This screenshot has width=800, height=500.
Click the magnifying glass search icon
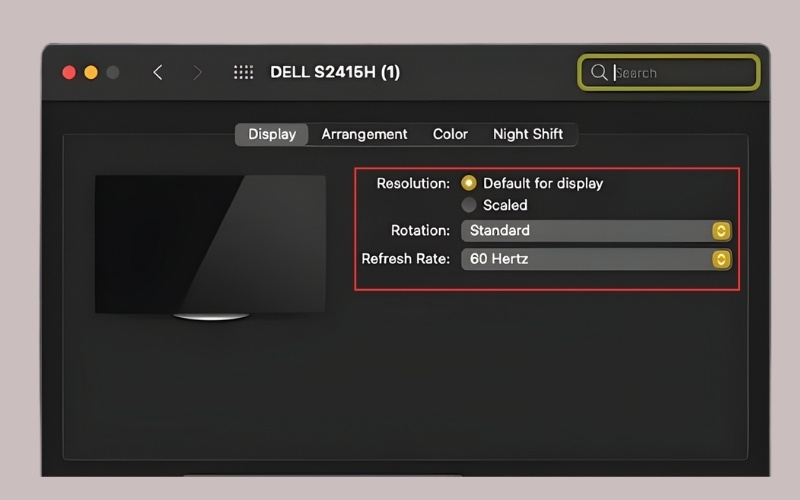click(x=599, y=72)
